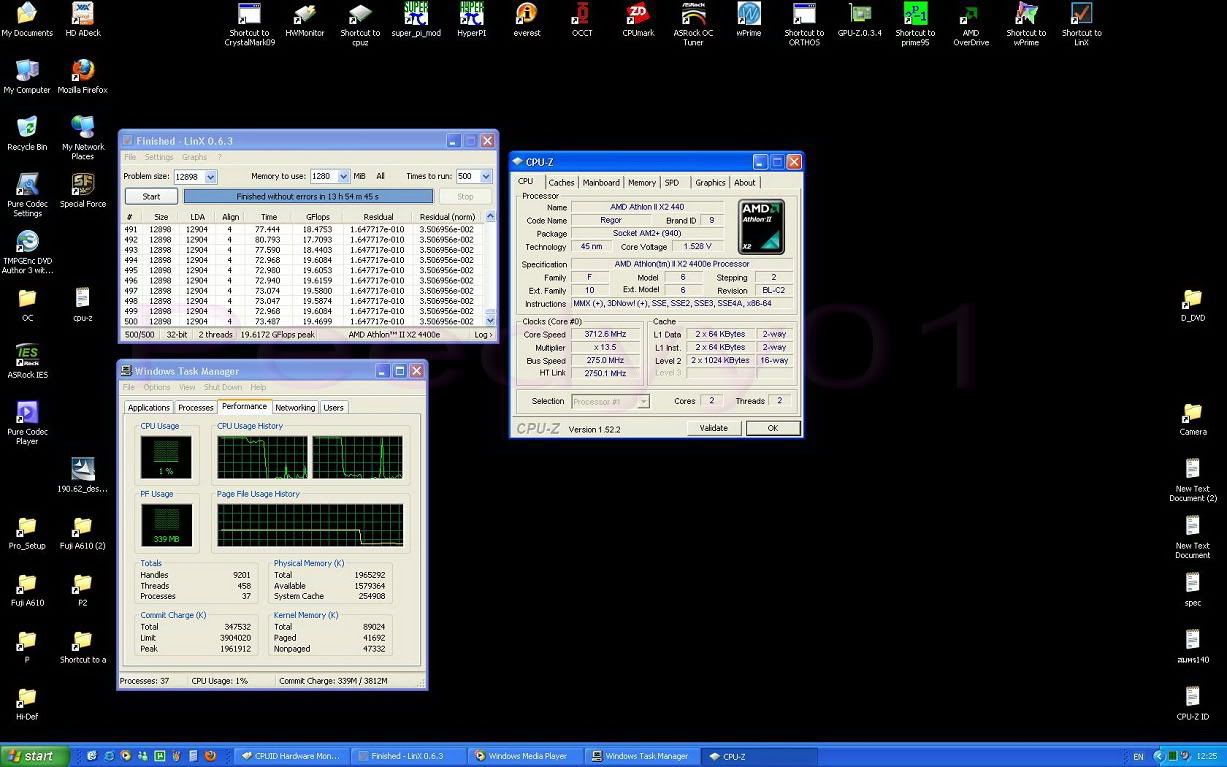Switch to the Caches tab in CPU-Z
This screenshot has width=1227, height=767.
pyautogui.click(x=561, y=183)
